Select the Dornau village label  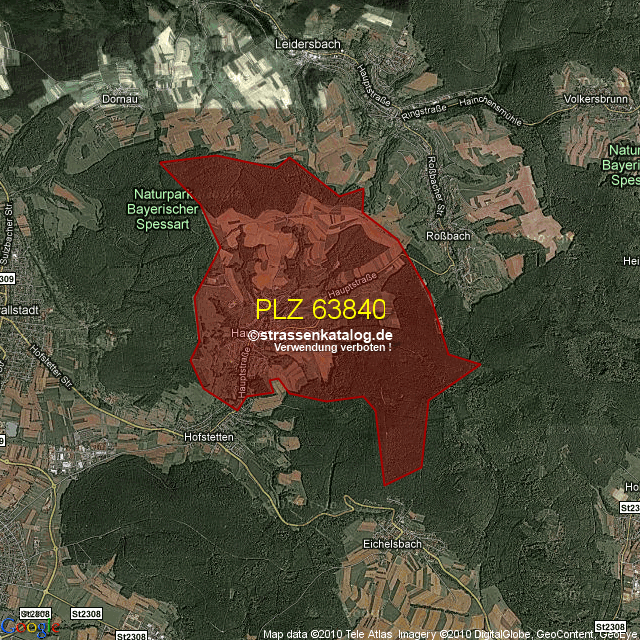119,99
